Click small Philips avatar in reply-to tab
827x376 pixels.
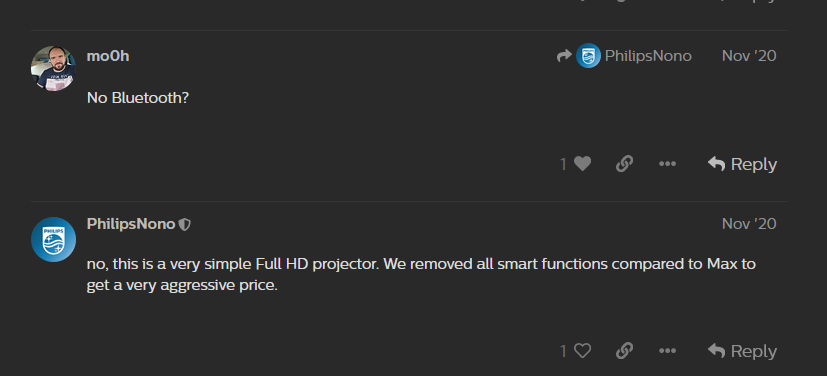coord(588,55)
